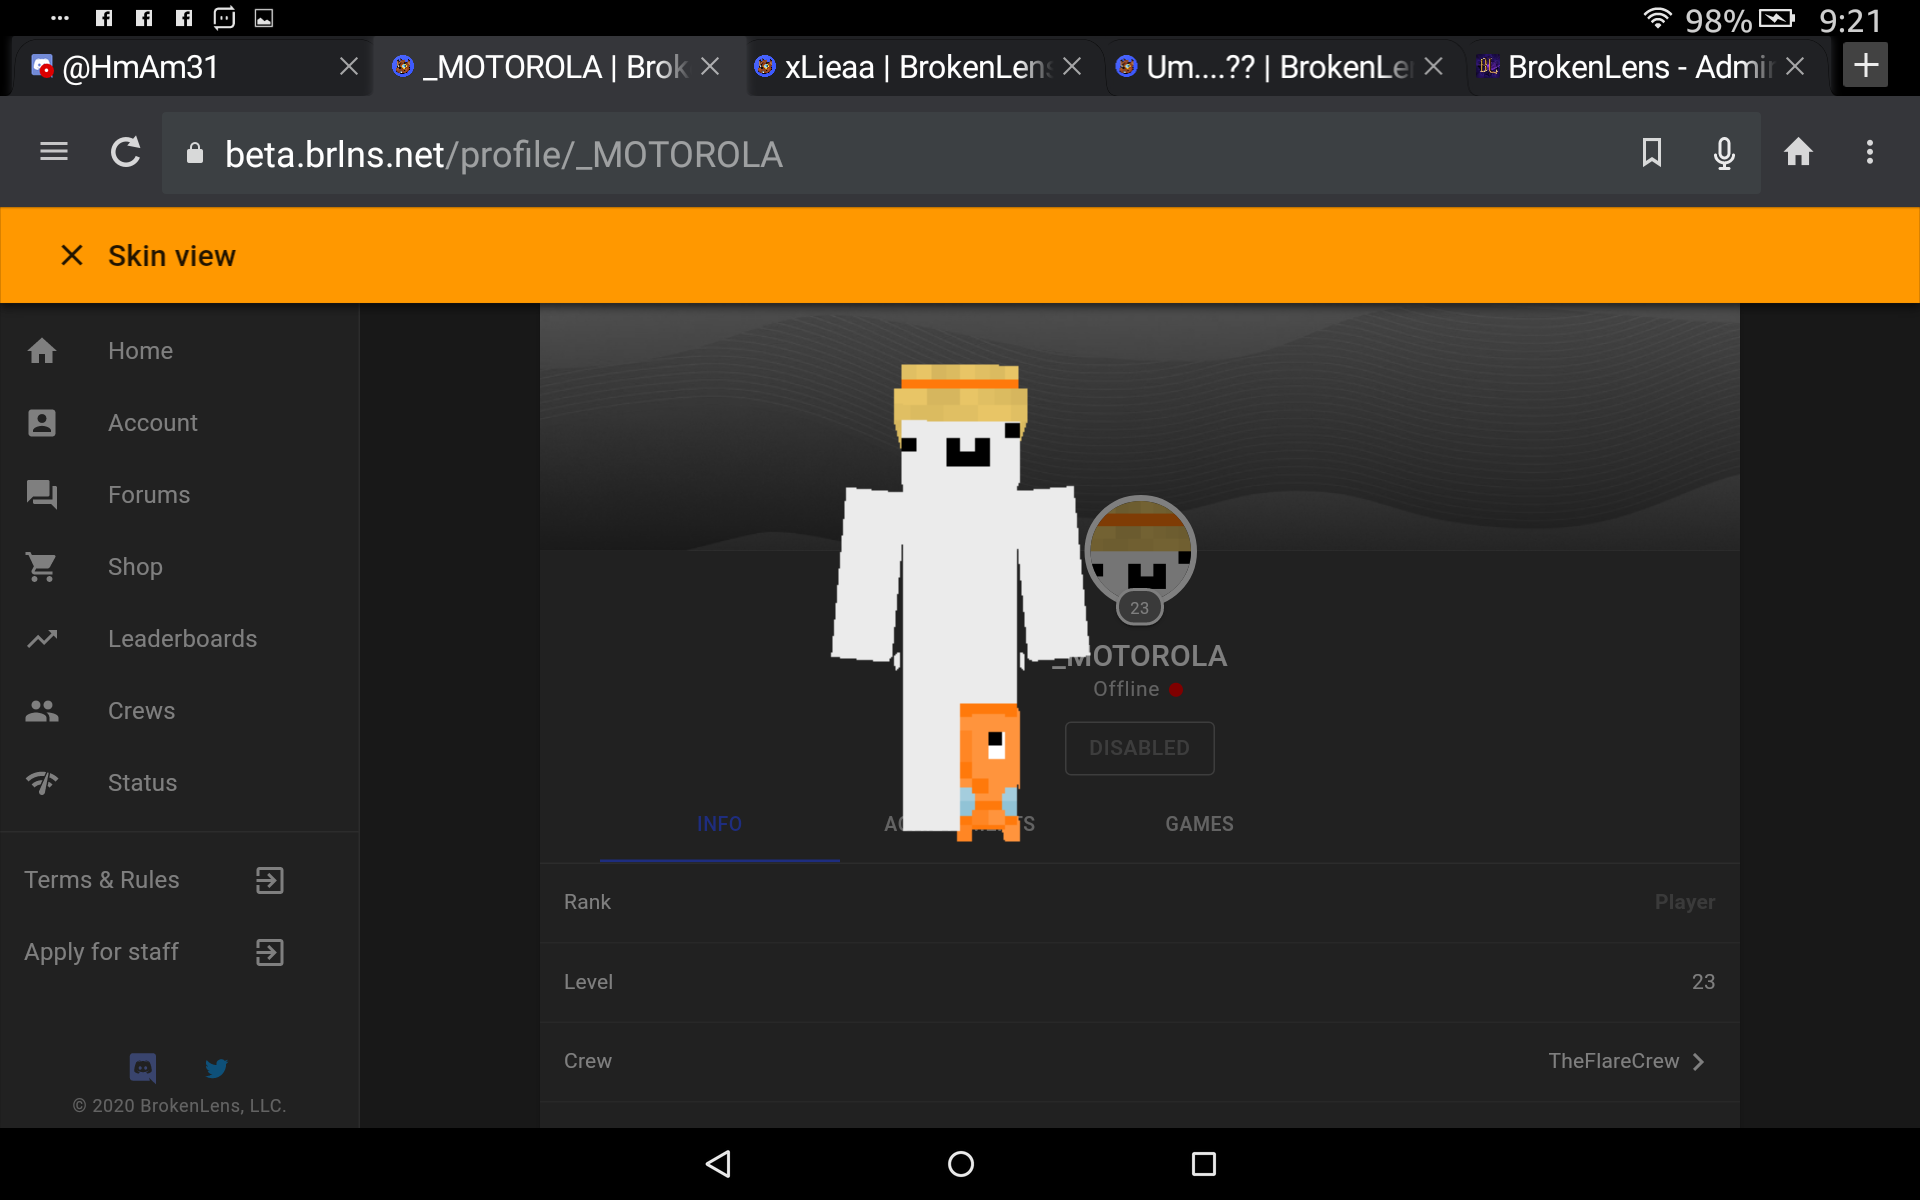This screenshot has width=1920, height=1200.
Task: Click the Offline status text
Action: pyautogui.click(x=1126, y=689)
